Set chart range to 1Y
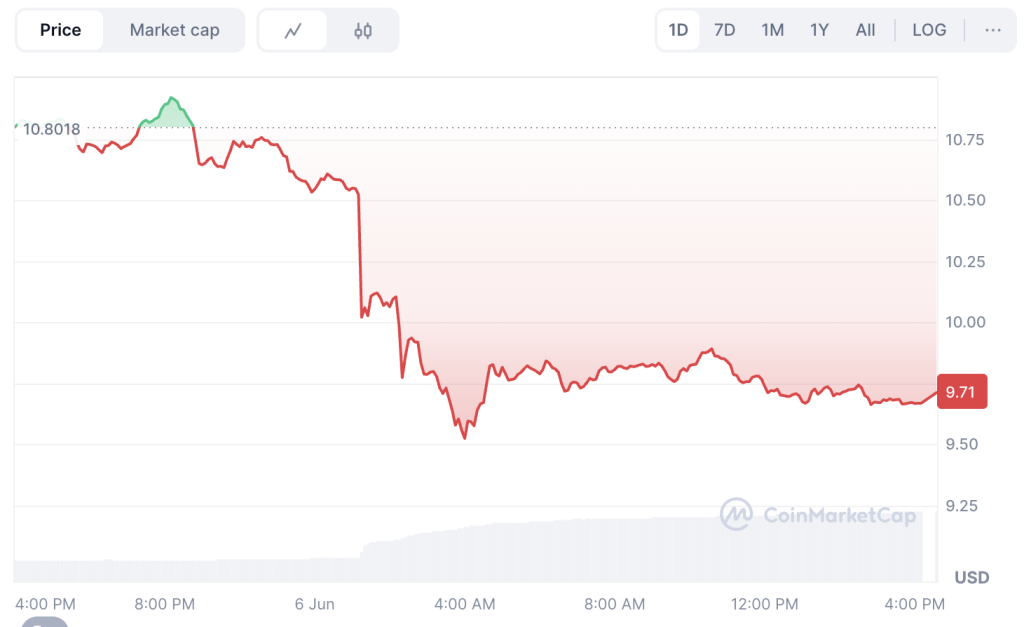Screen dimensions: 1024x627 pyautogui.click(x=819, y=30)
